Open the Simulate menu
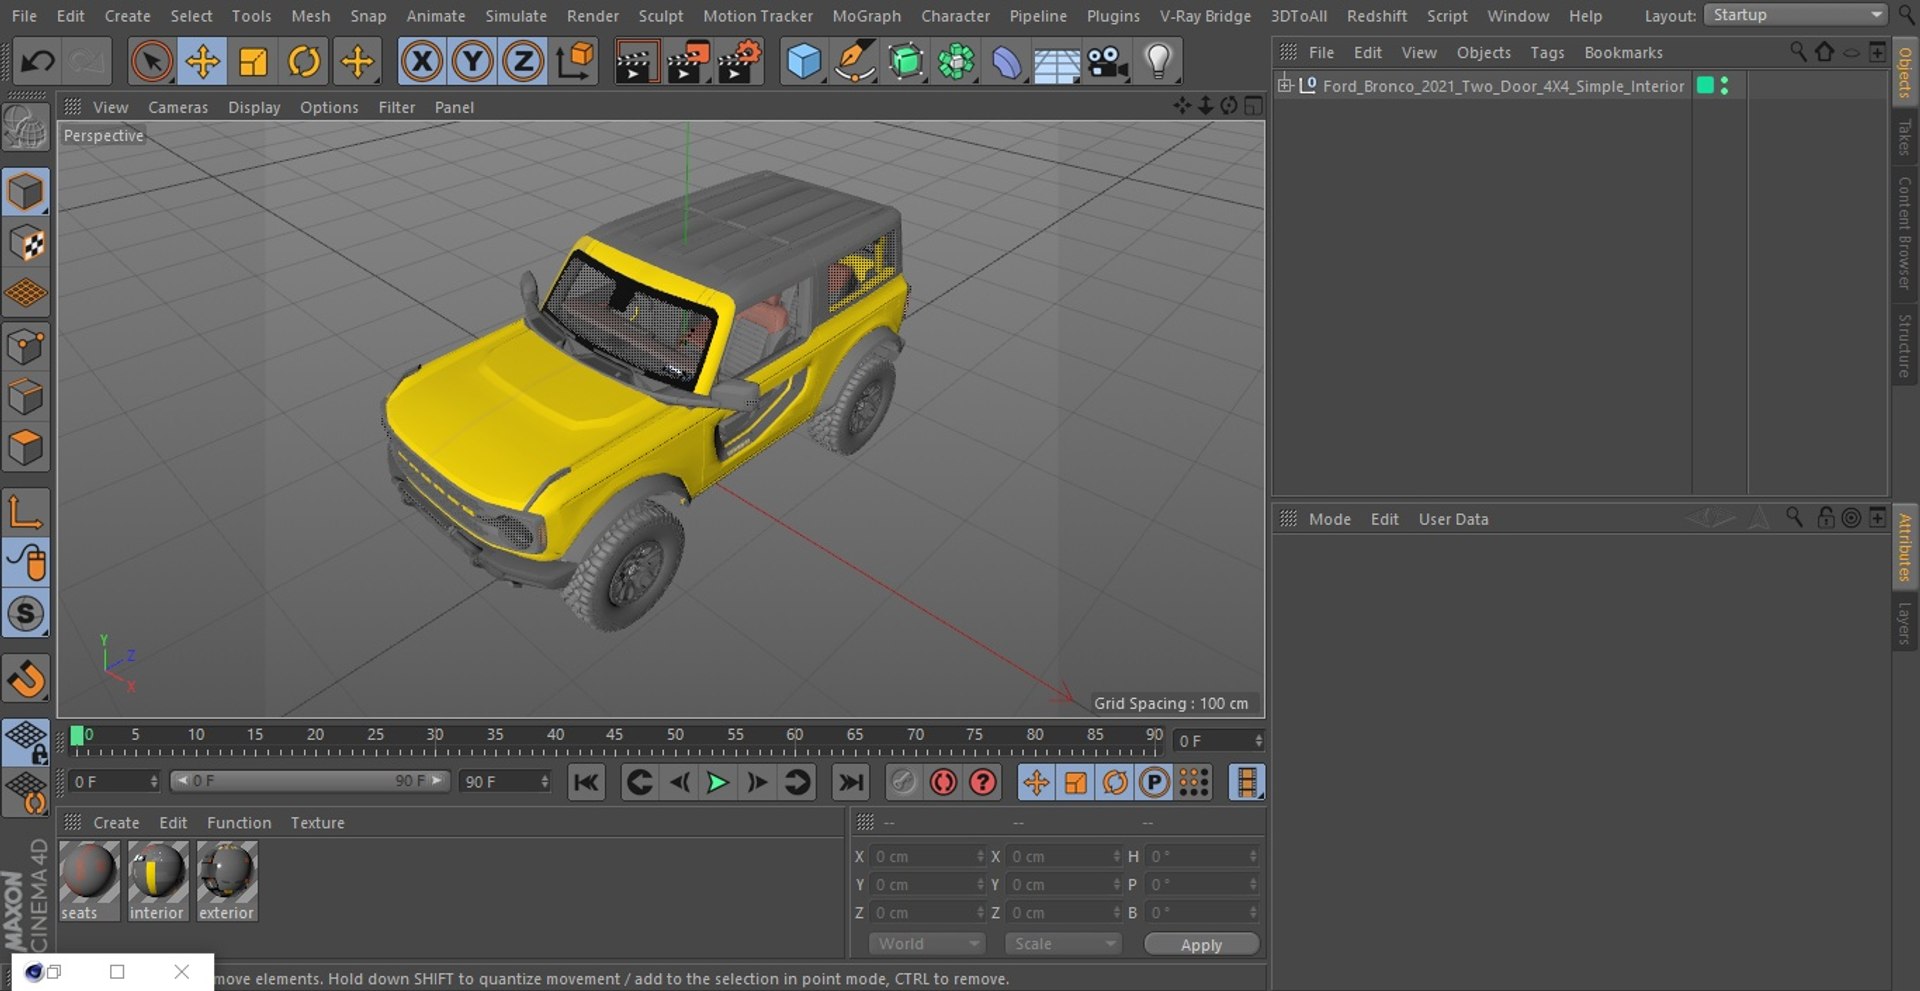 516,16
